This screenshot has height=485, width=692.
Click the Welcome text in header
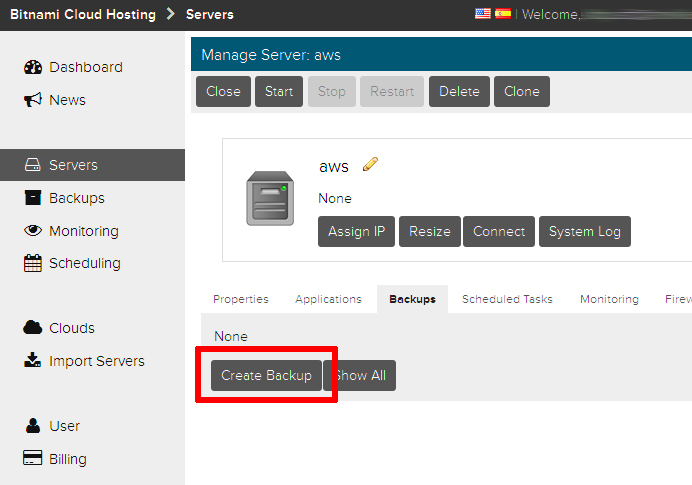(x=550, y=14)
